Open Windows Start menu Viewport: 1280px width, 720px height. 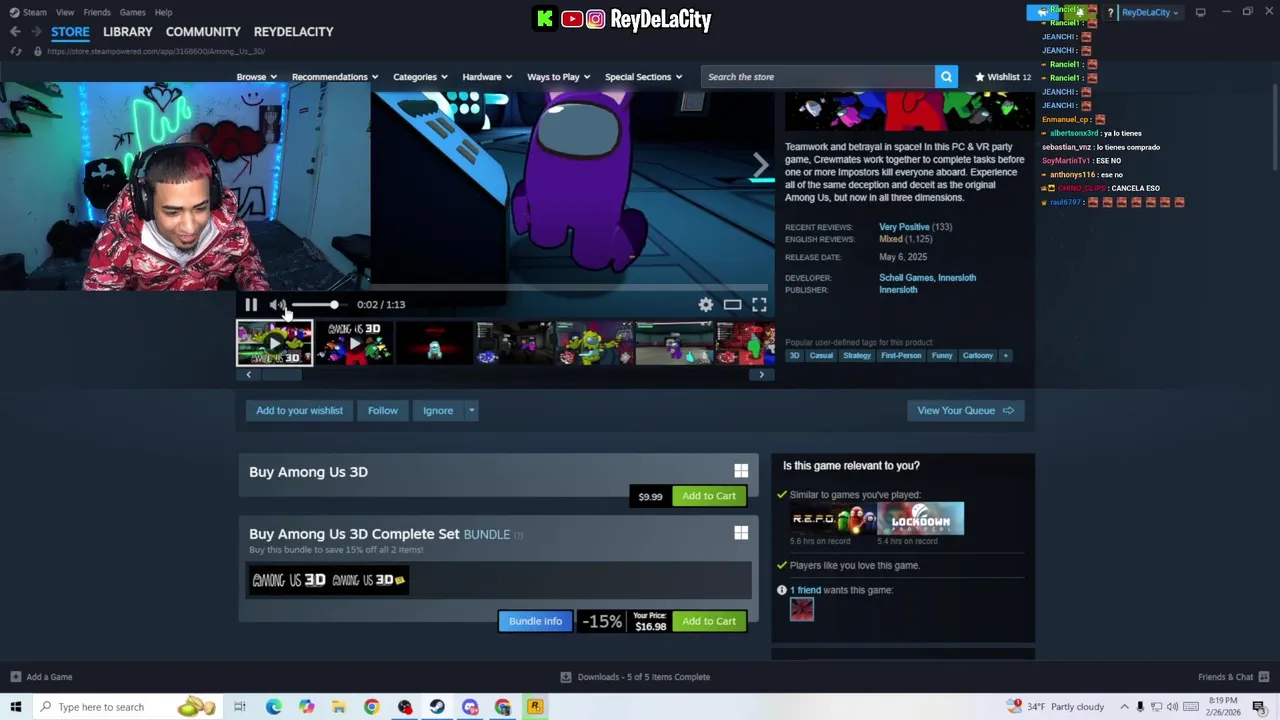pos(15,707)
